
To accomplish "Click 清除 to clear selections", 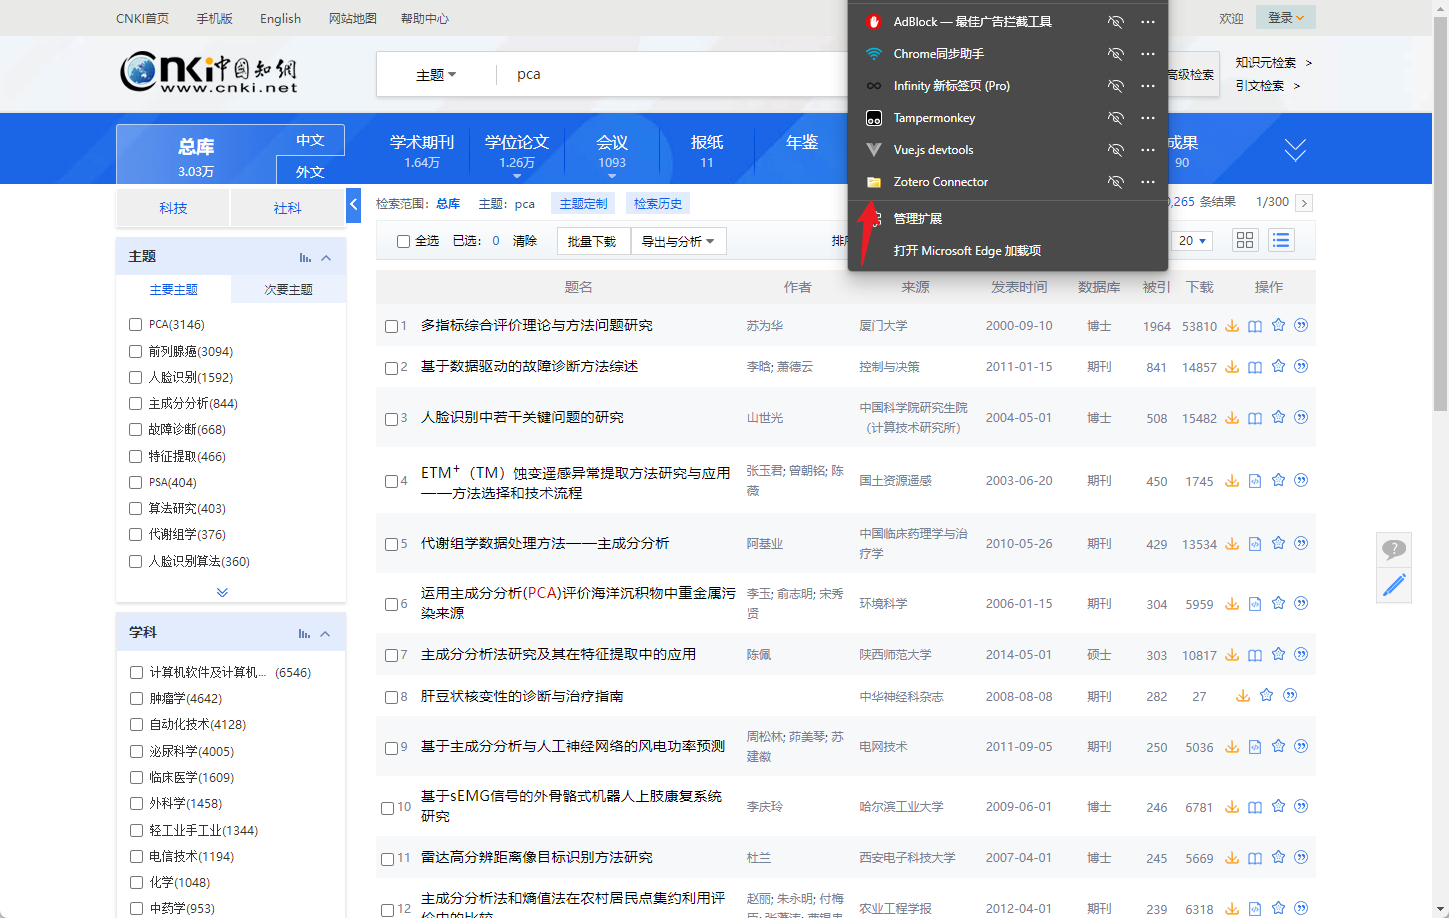I will tap(525, 241).
